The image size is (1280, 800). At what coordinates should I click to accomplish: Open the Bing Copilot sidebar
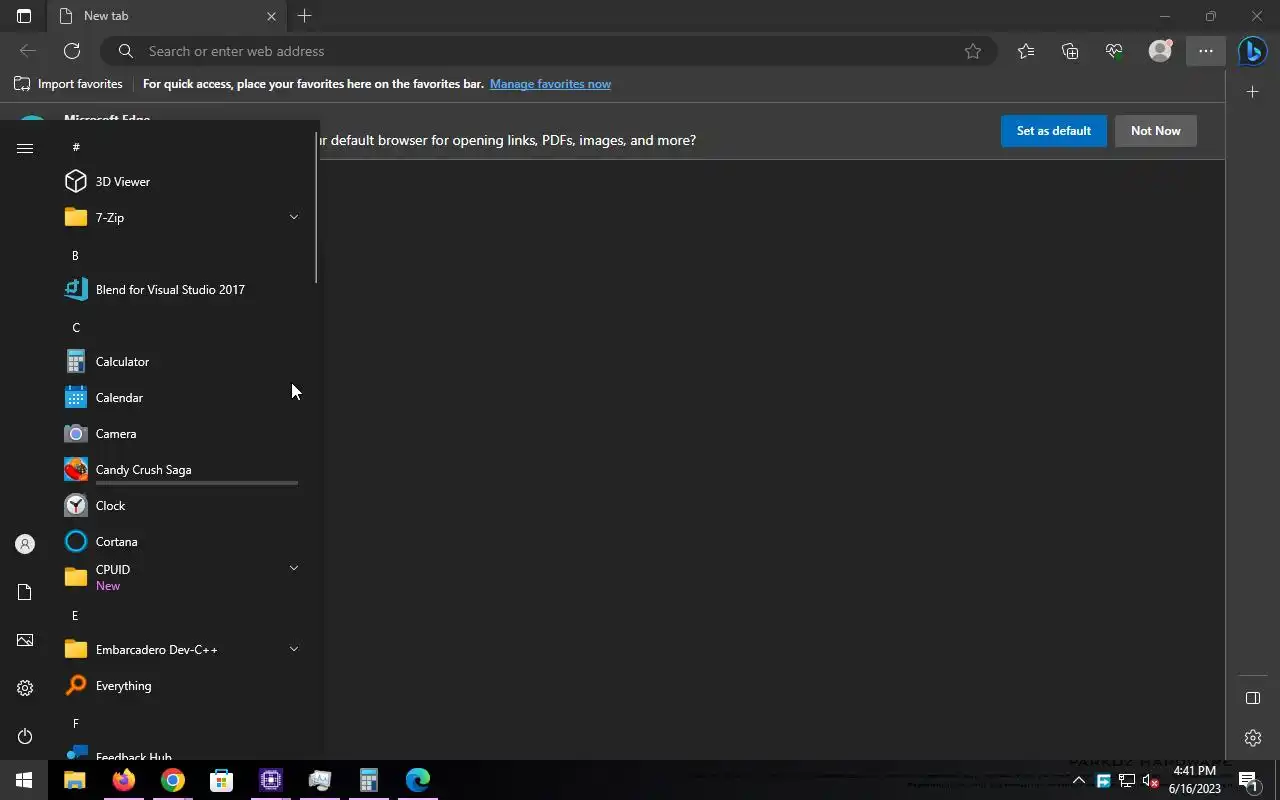pos(1252,51)
